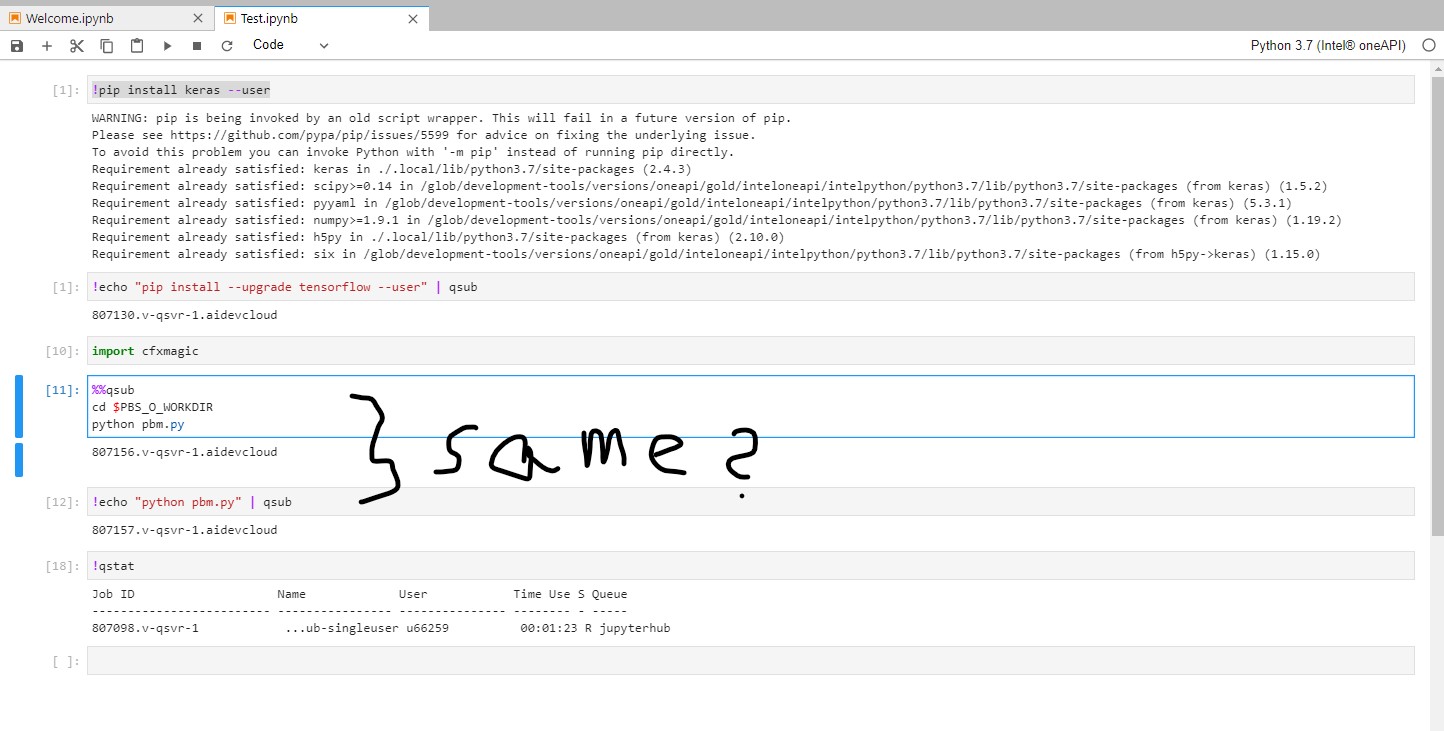1444x731 pixels.
Task: Run the current cell with the play icon
Action: [166, 45]
